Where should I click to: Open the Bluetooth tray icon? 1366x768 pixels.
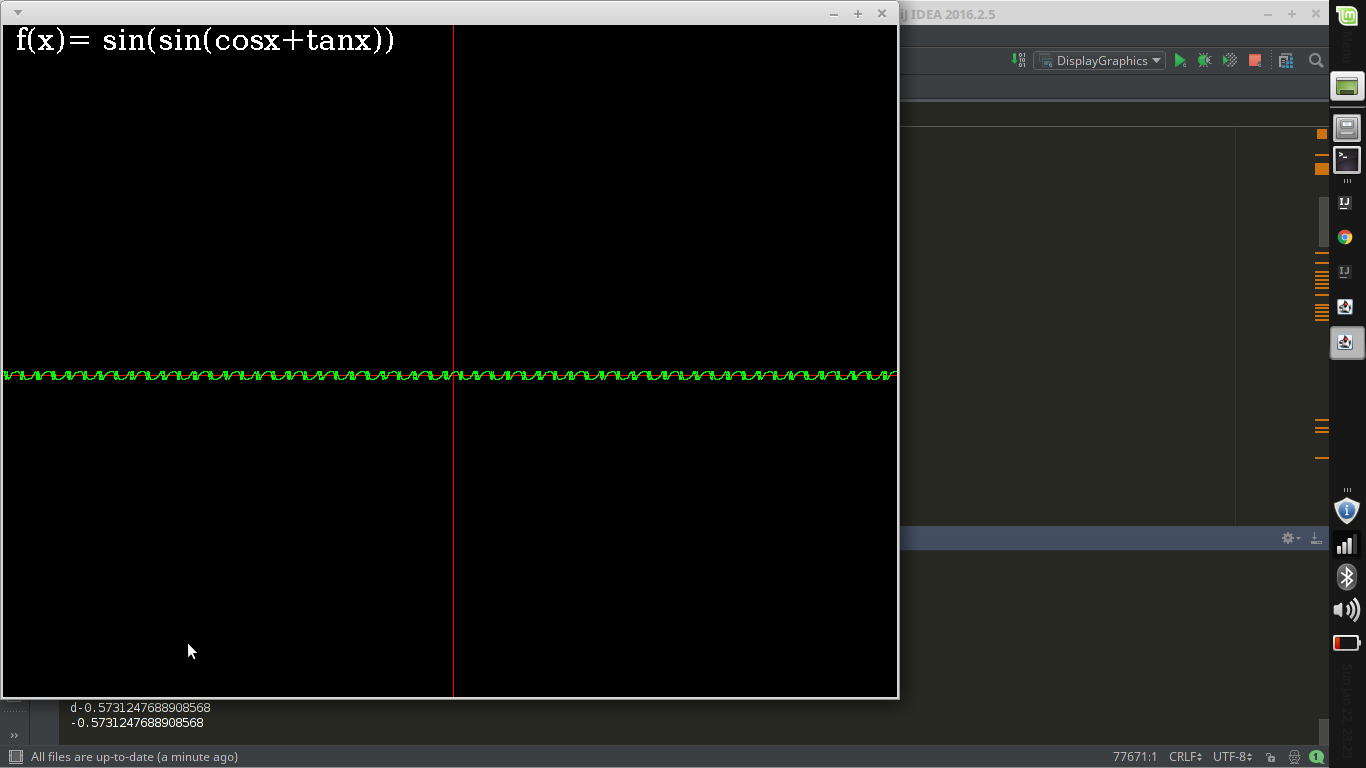(x=1347, y=577)
